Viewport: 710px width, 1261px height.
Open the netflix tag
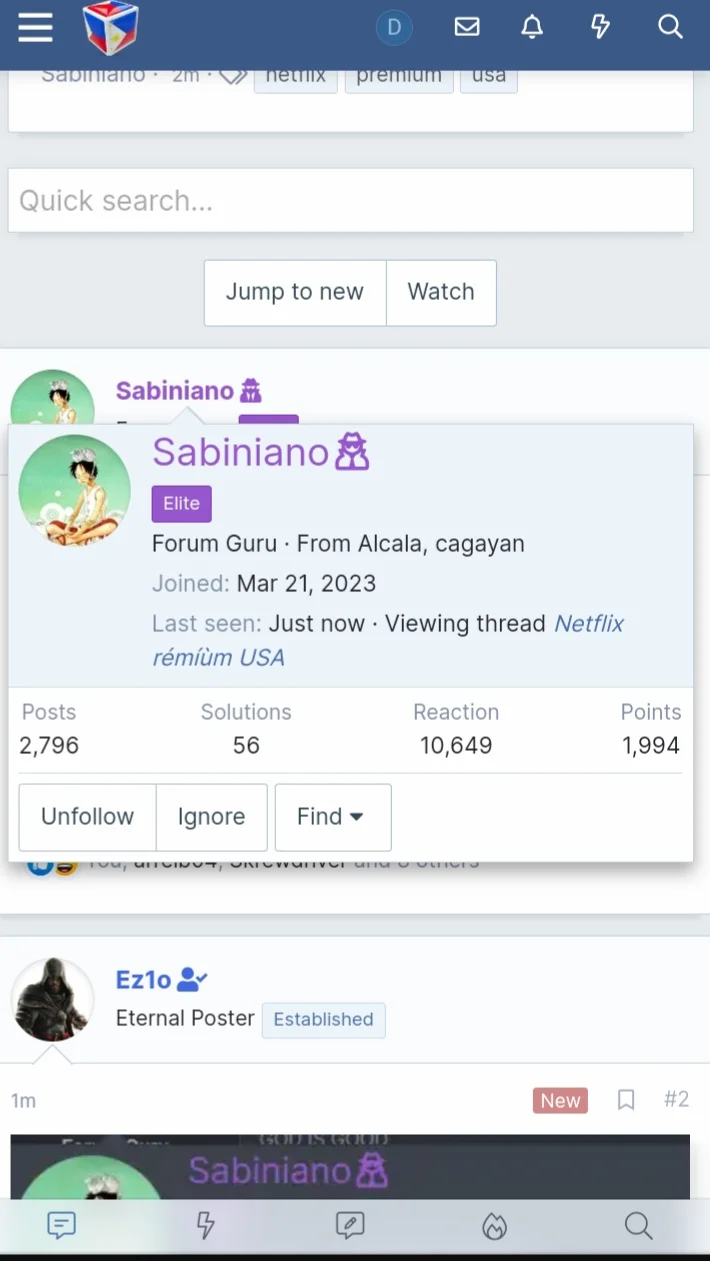[x=296, y=76]
